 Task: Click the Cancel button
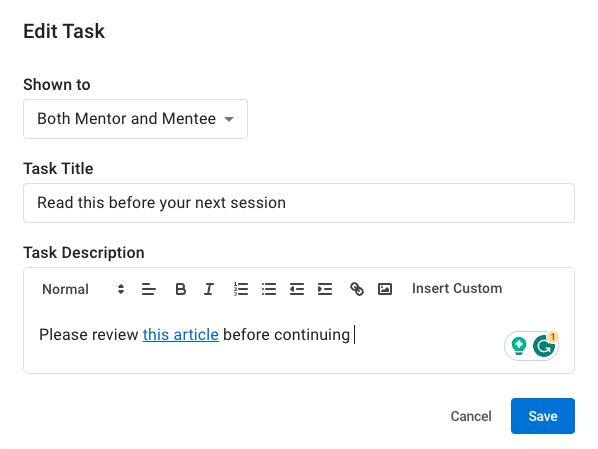coord(471,416)
